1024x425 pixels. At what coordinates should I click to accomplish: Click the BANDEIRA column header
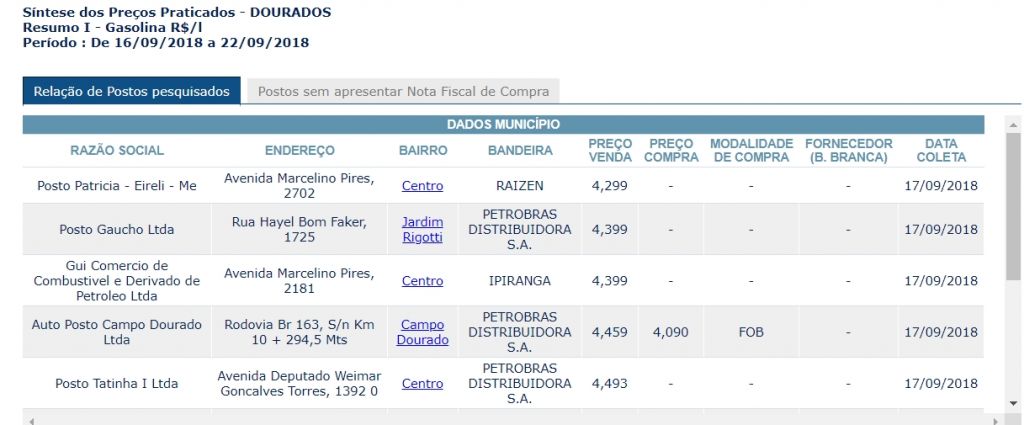point(520,151)
